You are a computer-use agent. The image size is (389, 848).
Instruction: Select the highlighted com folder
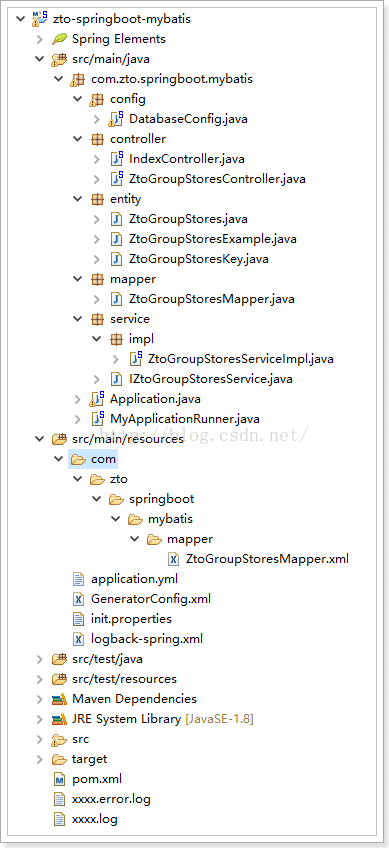103,459
